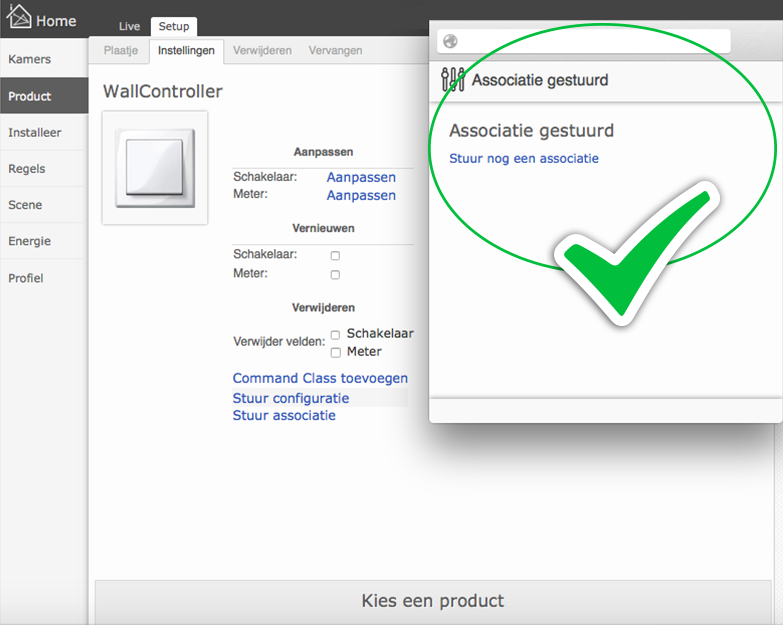
Task: Tick Vernieuwen checkbox for Meter
Action: pos(335,275)
